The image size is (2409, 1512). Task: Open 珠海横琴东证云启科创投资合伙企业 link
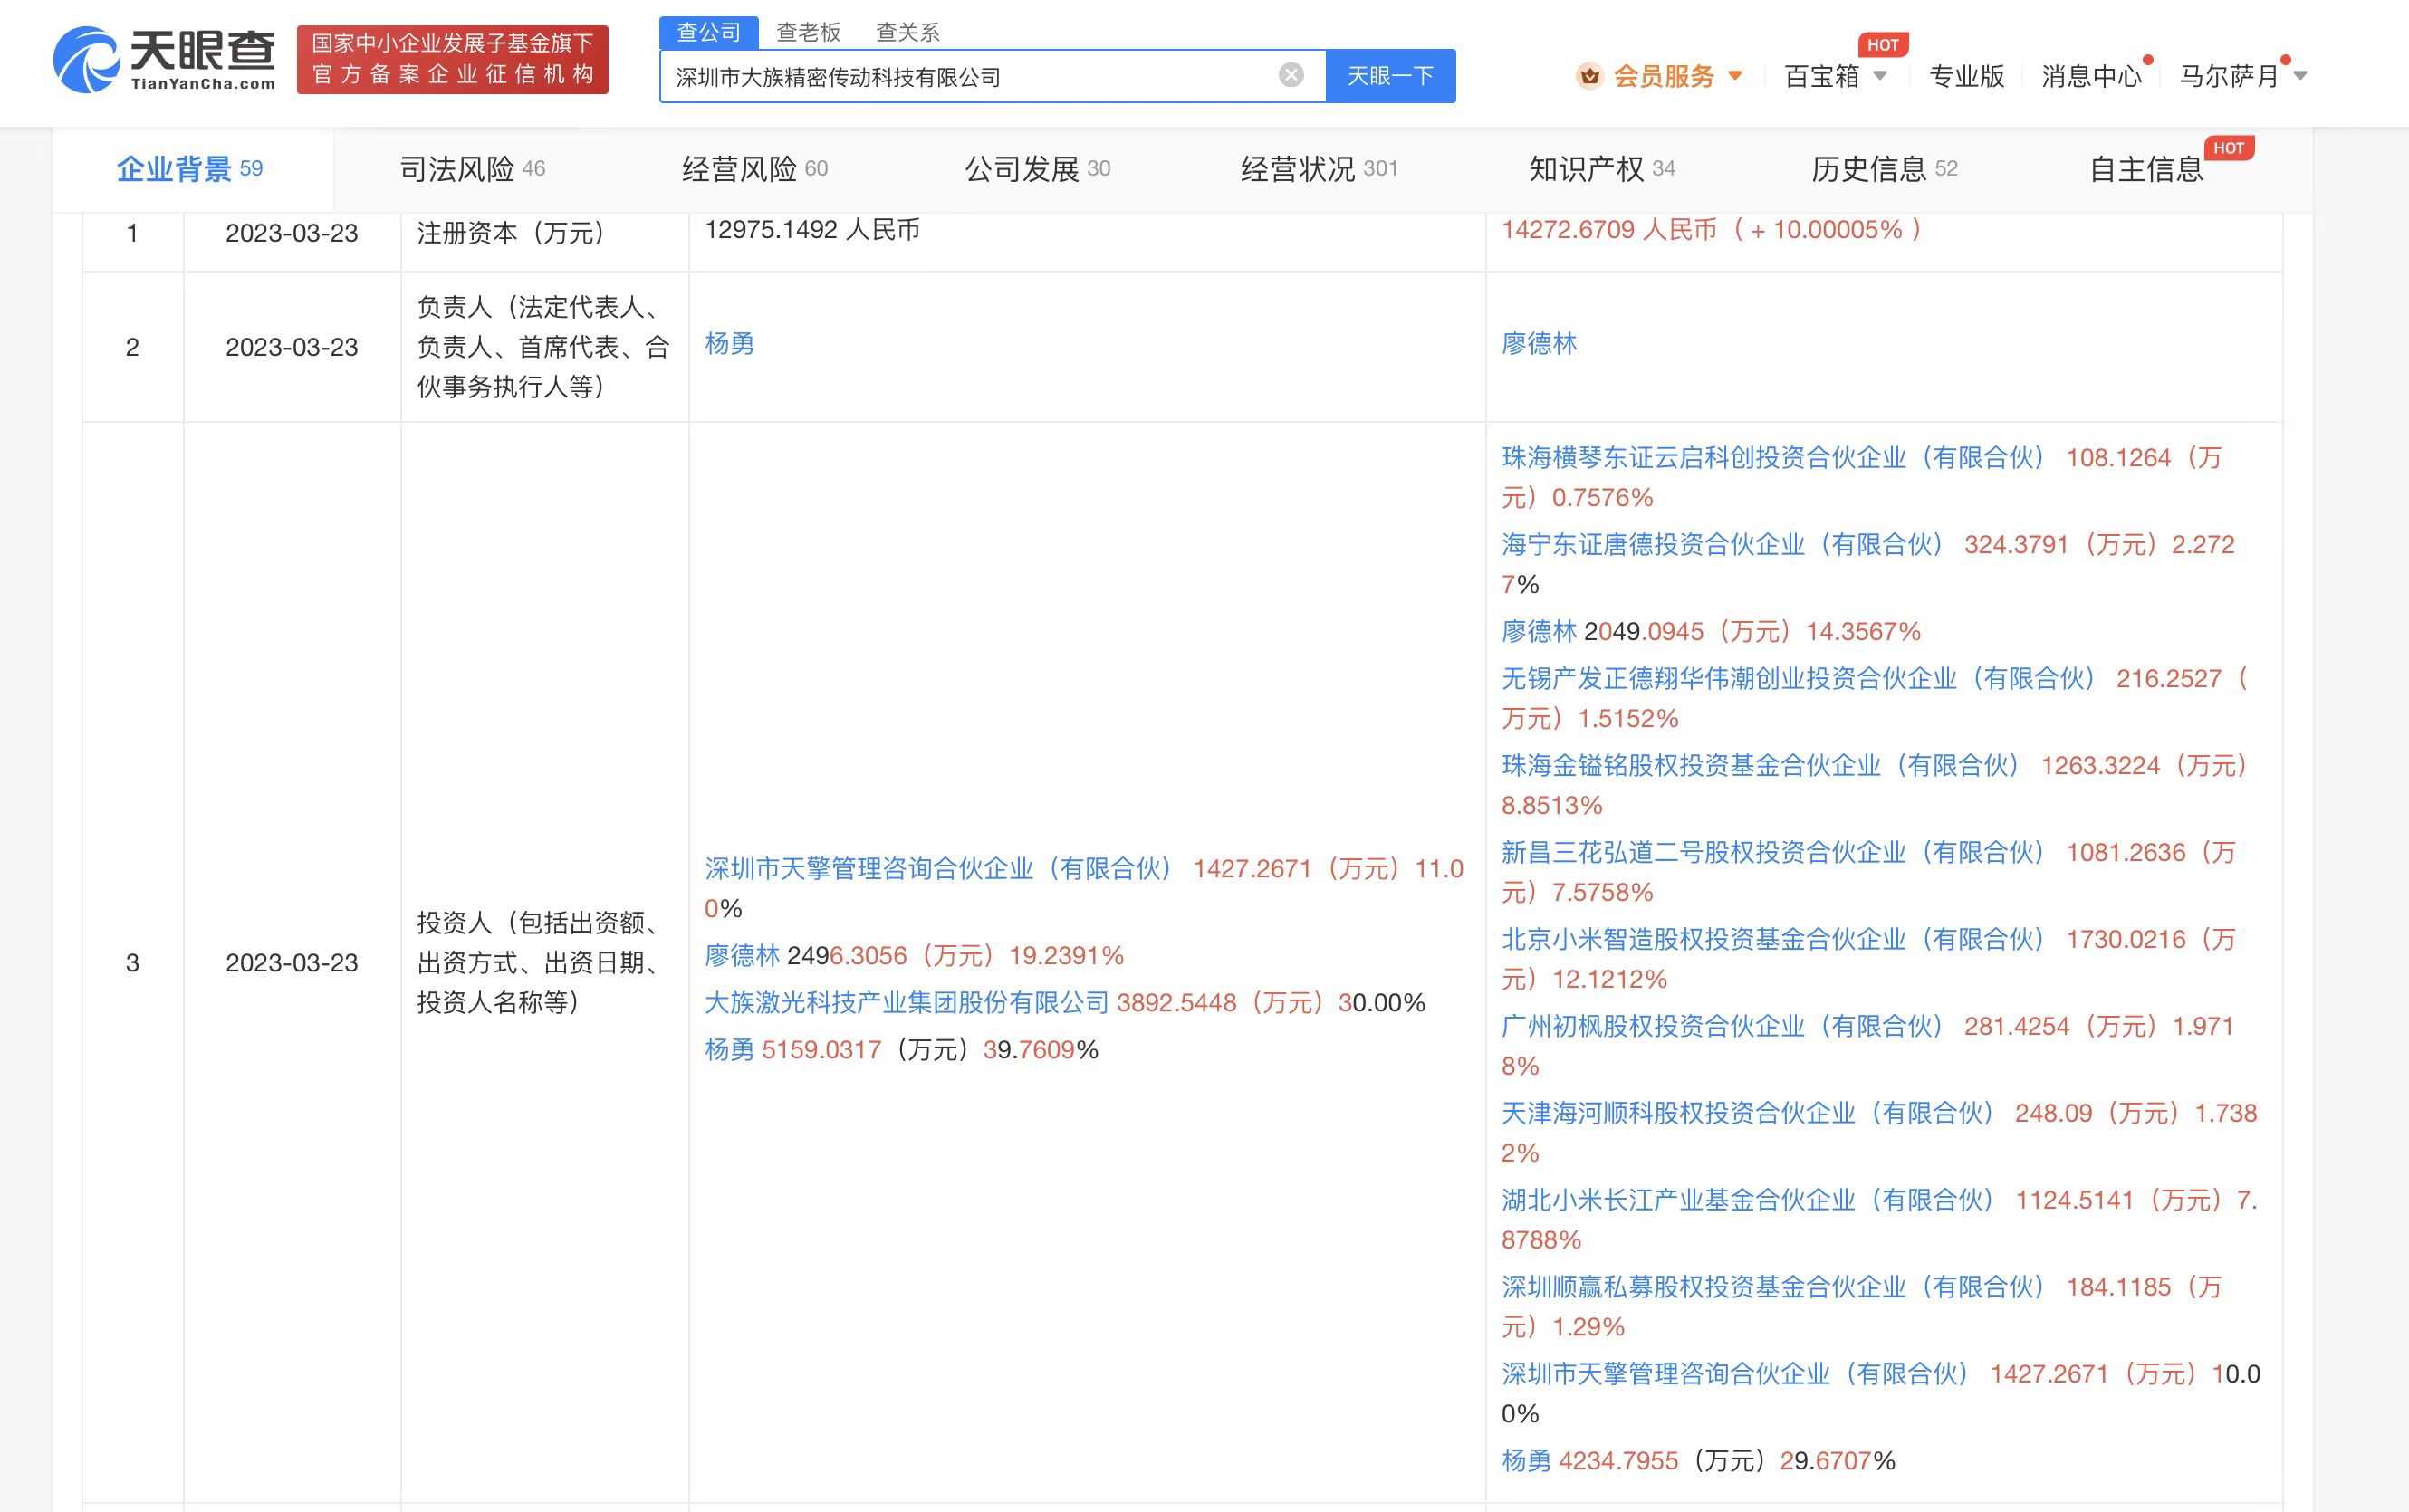[x=1773, y=458]
